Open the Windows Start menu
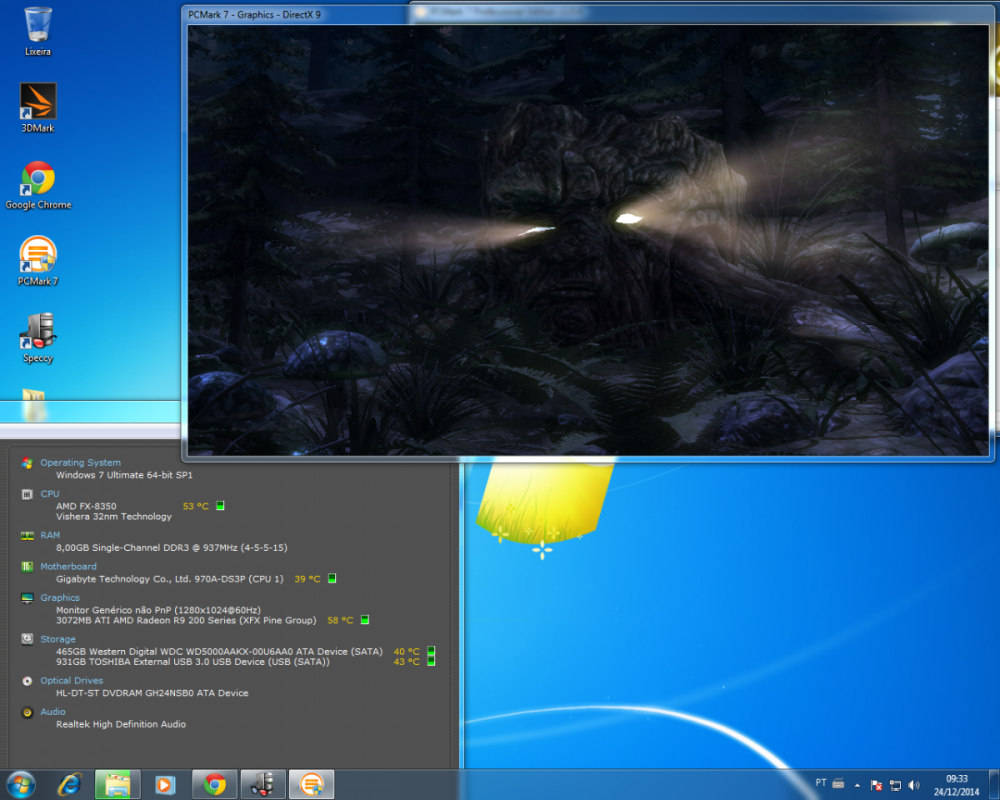Image resolution: width=1000 pixels, height=800 pixels. [x=21, y=784]
